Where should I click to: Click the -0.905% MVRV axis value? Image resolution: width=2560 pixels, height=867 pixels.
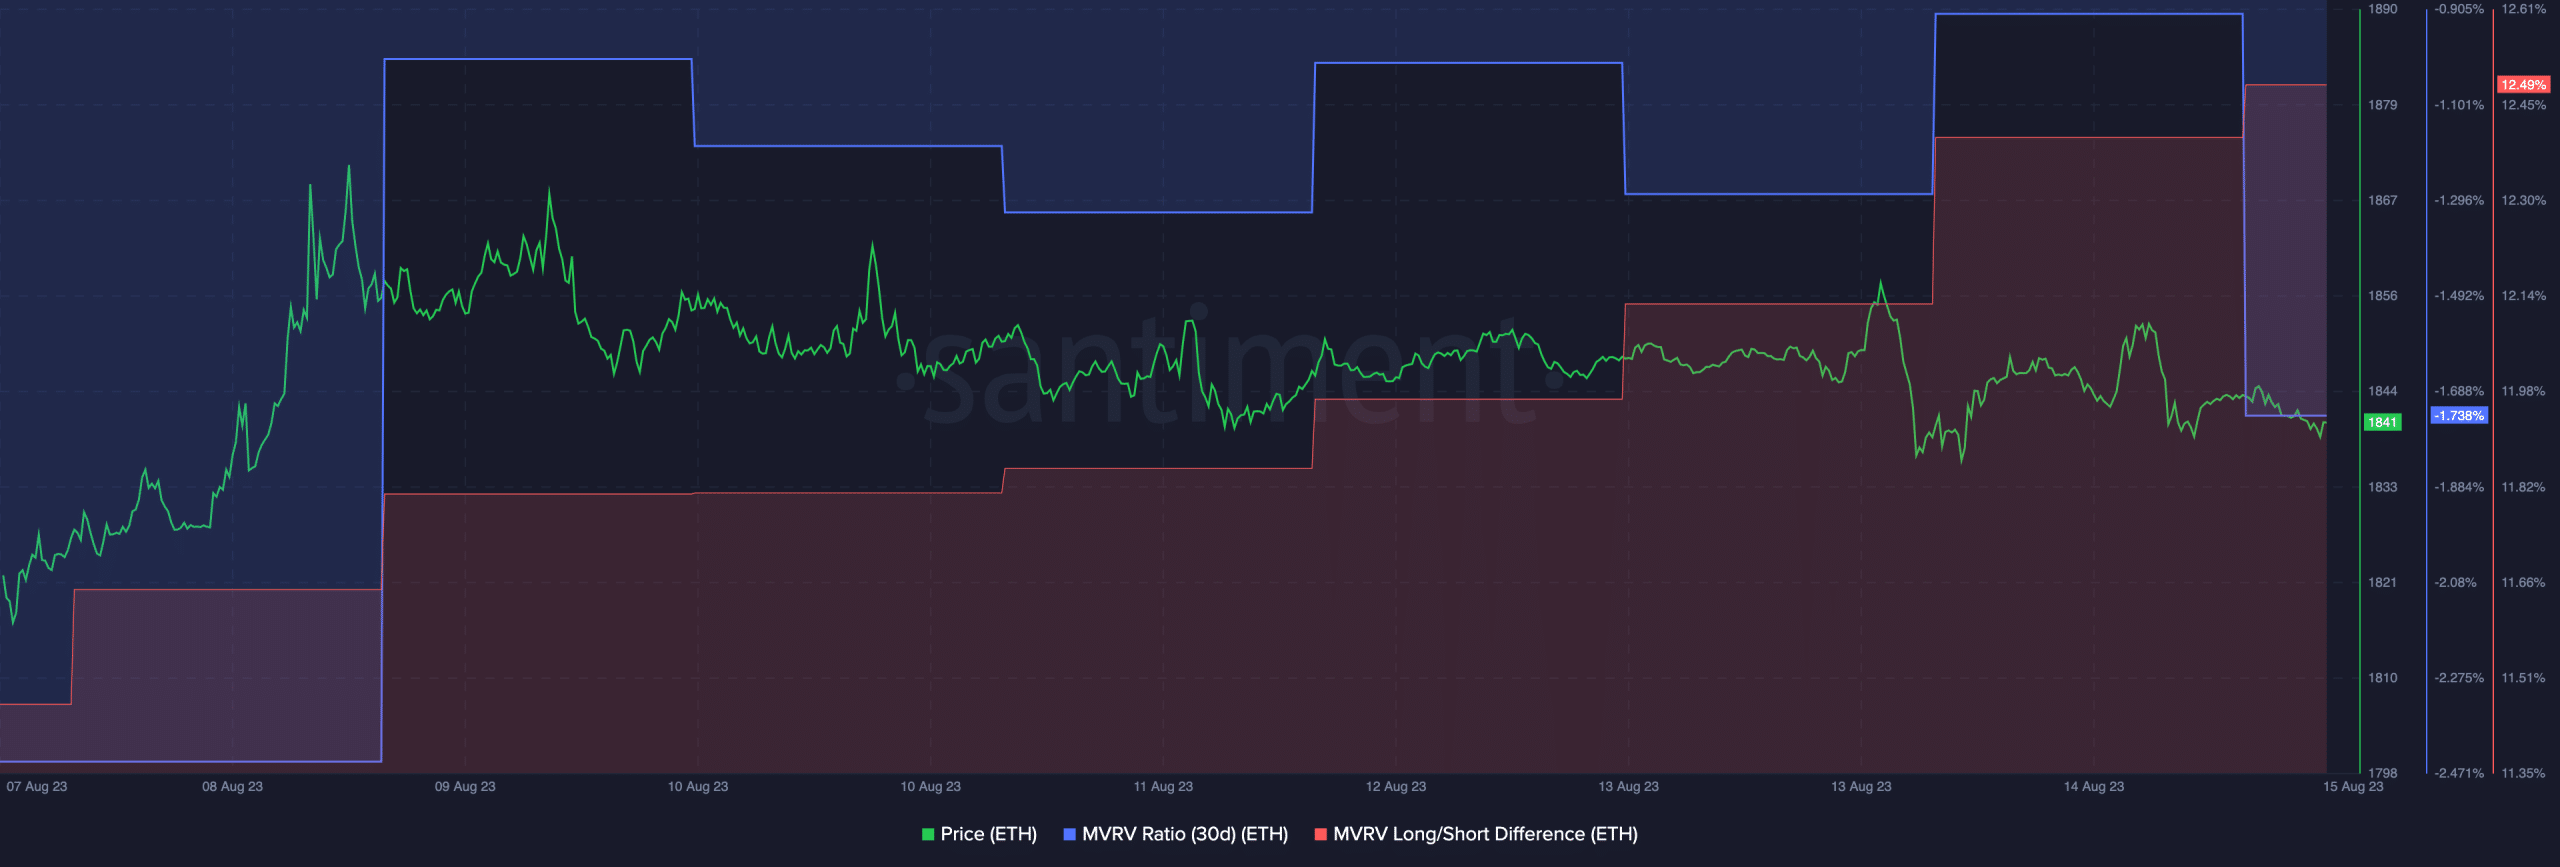point(2459,9)
